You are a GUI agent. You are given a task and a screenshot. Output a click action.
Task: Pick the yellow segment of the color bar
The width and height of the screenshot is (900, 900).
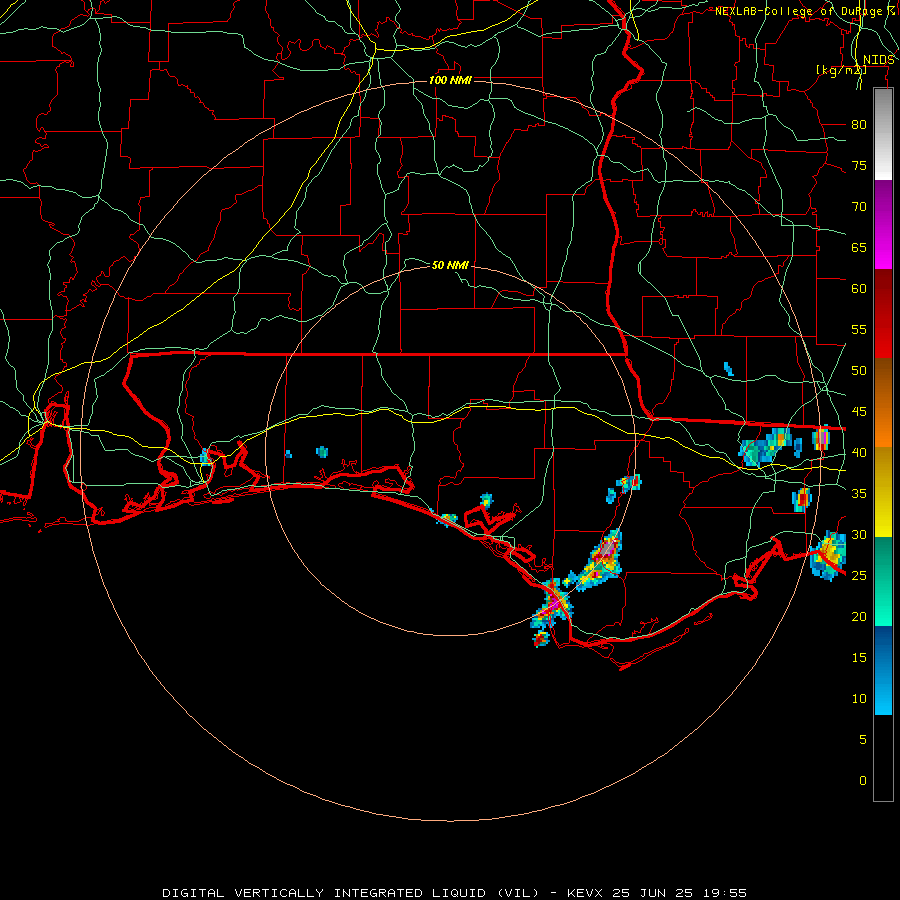tap(883, 492)
